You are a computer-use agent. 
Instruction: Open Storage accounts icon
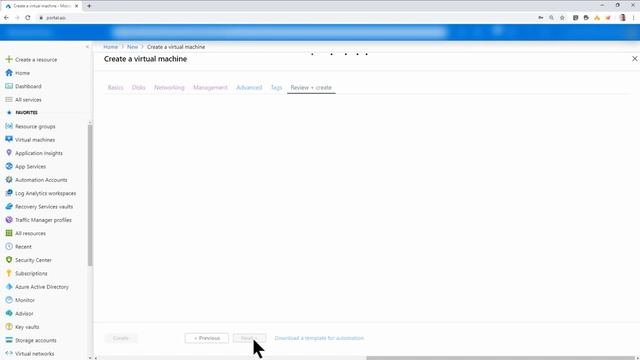click(9, 340)
